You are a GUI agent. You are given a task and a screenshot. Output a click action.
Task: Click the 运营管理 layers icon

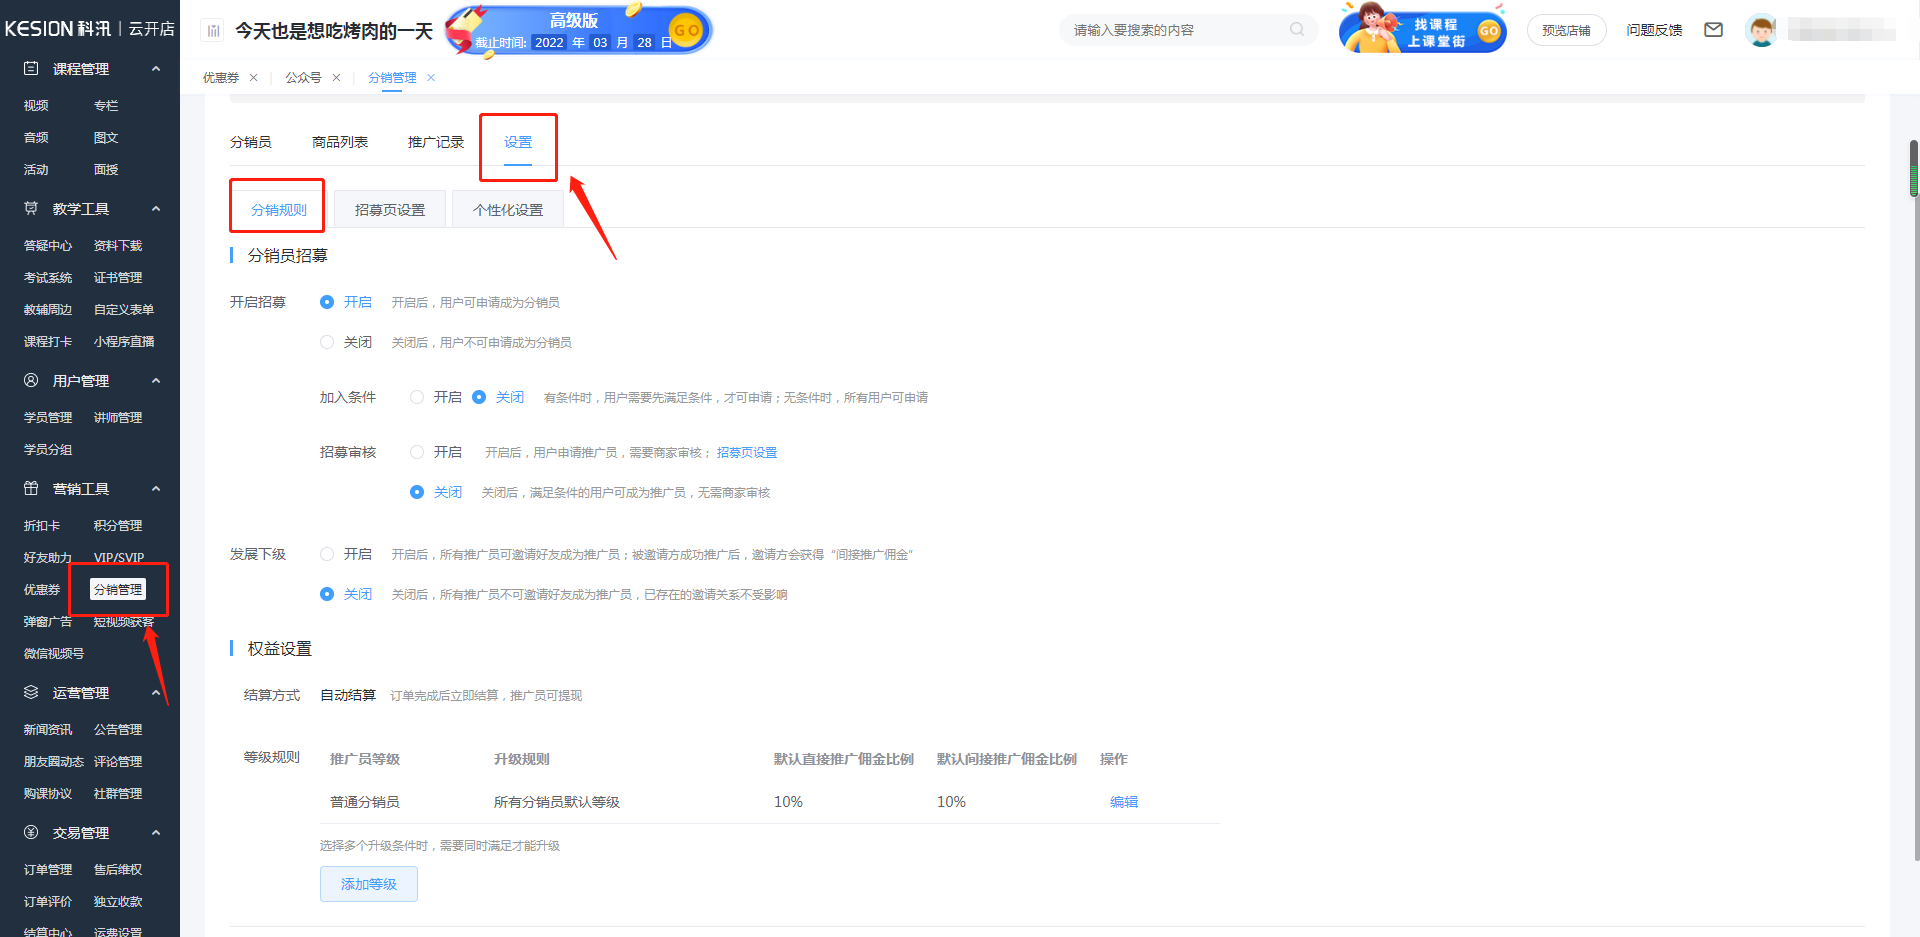coord(31,693)
